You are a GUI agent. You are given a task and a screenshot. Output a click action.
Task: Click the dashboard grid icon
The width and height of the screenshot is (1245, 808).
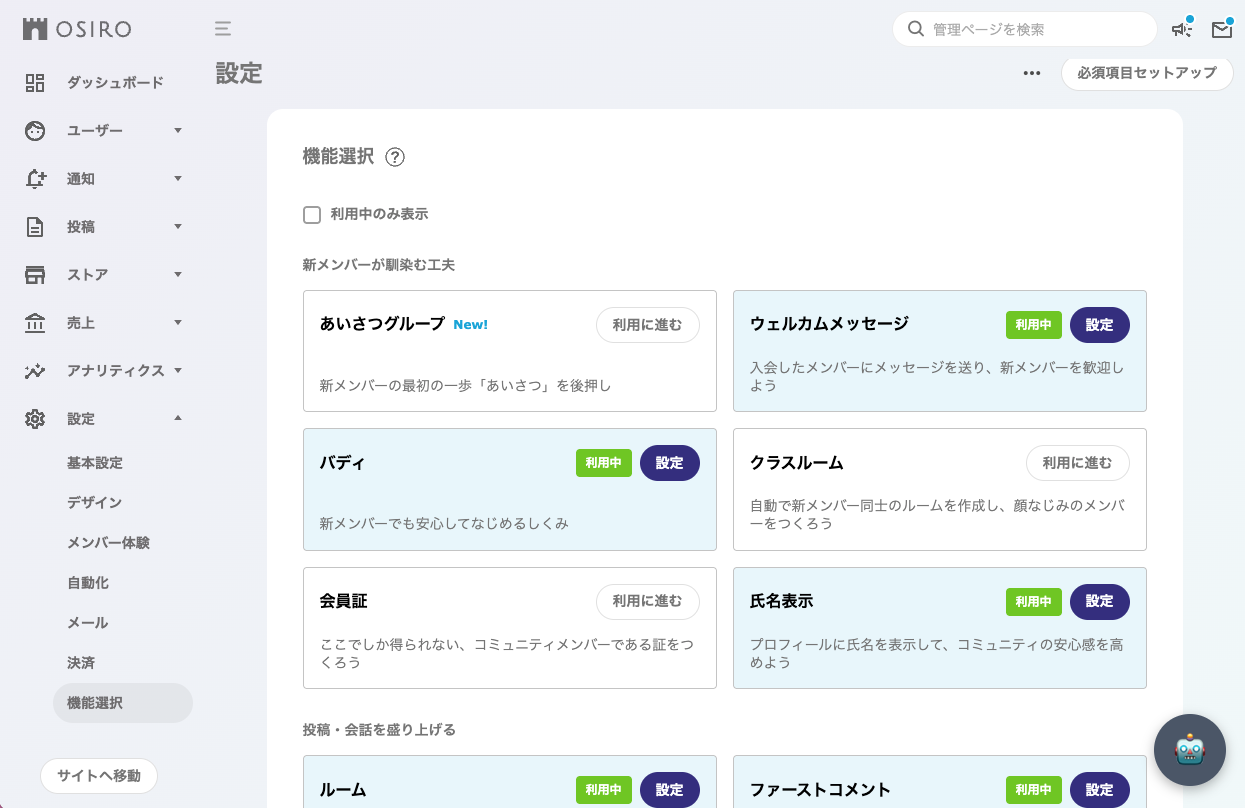pos(35,82)
